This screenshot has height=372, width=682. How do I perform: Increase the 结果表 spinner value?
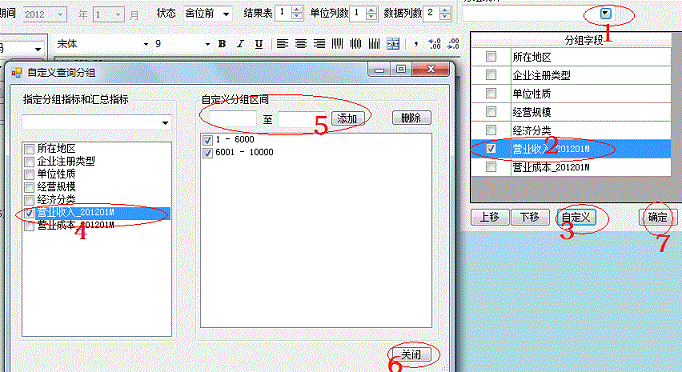[297, 10]
